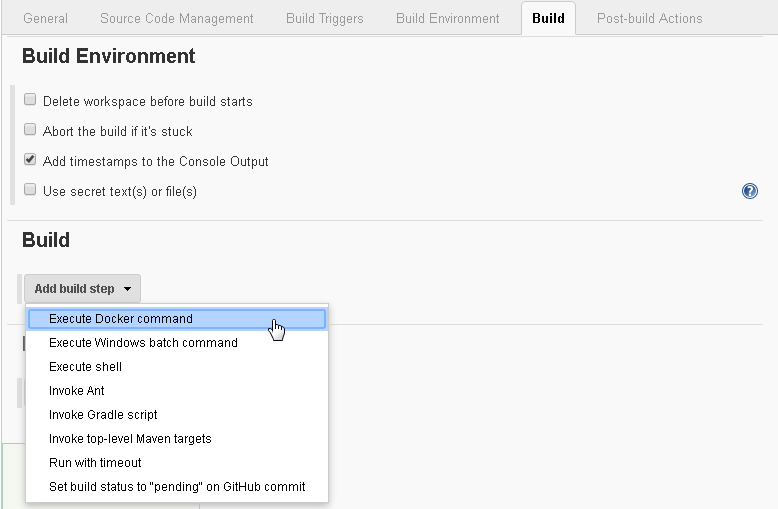The image size is (778, 509).
Task: Open the Source Code Management tab
Action: coord(177,18)
